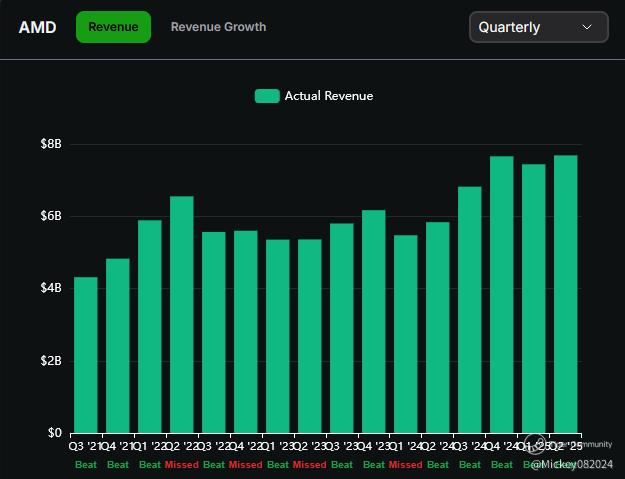Switch to the Revenue Growth tab
This screenshot has width=625, height=479.
(x=218, y=27)
